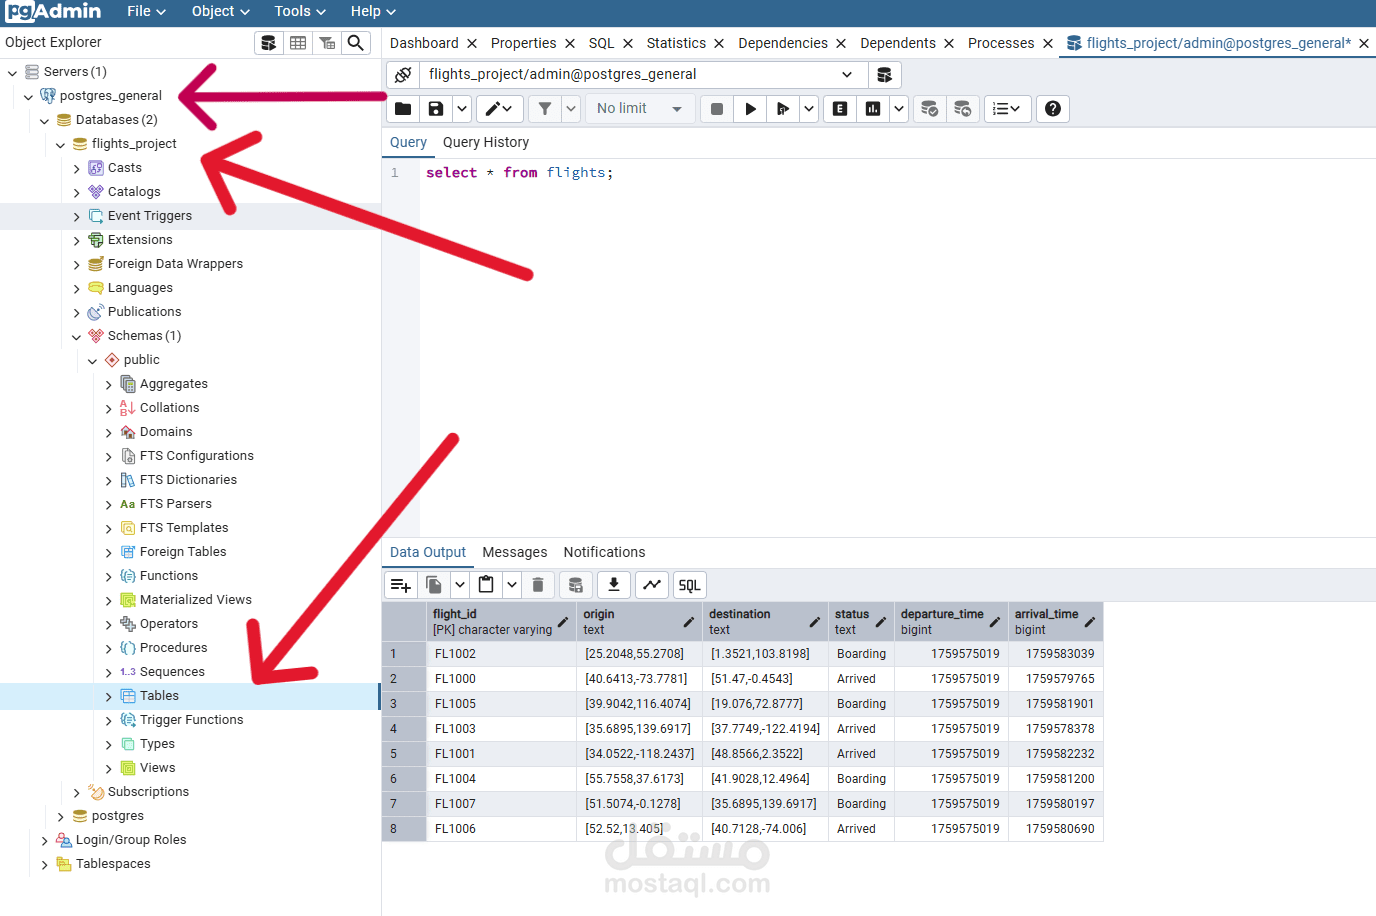Open the No limit rows dropdown
The image size is (1376, 916).
point(640,109)
